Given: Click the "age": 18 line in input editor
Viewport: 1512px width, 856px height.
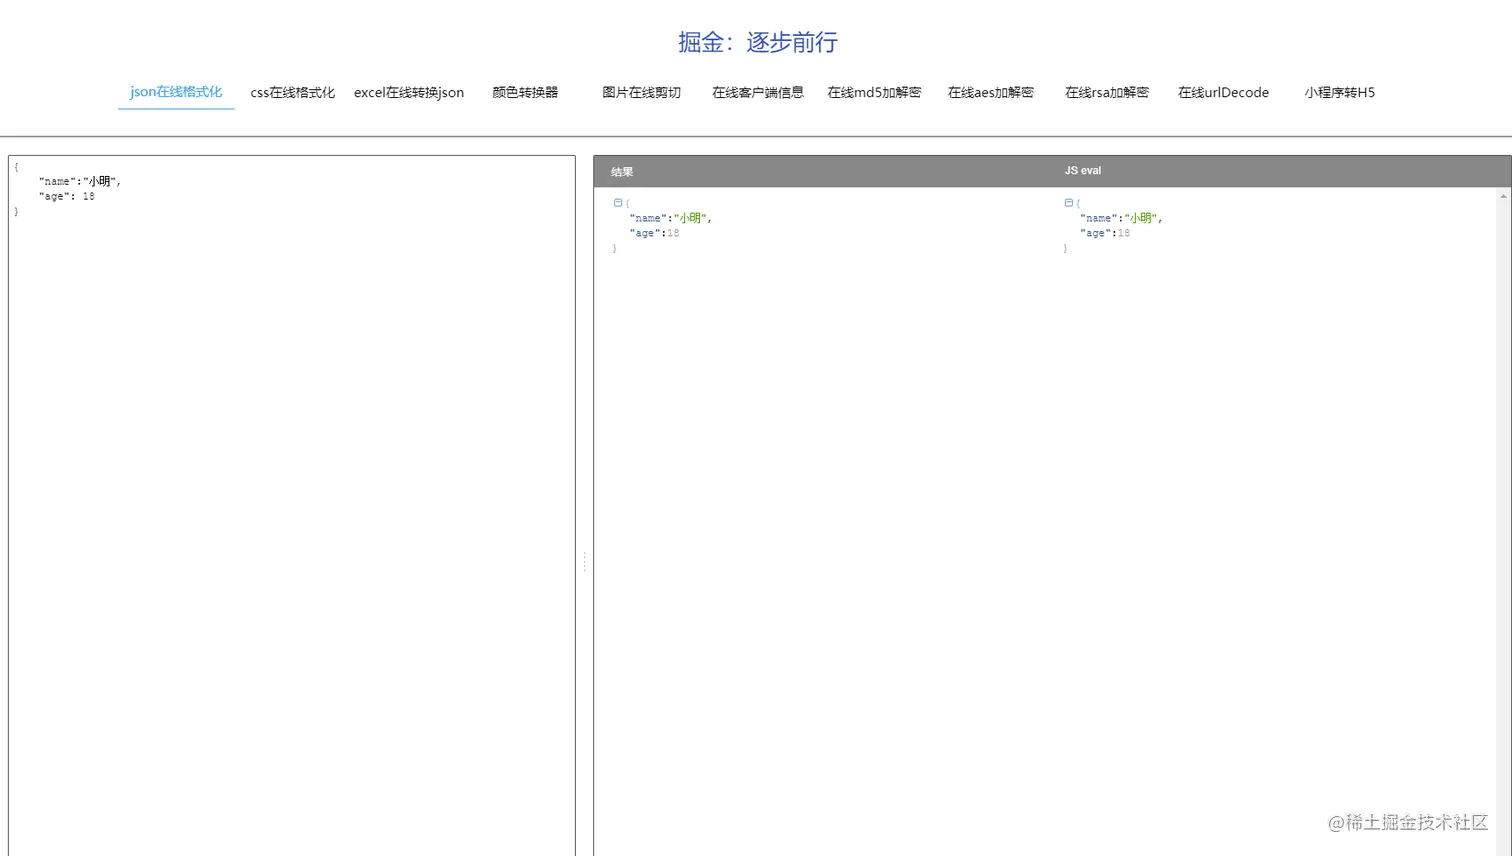Looking at the screenshot, I should [x=67, y=197].
